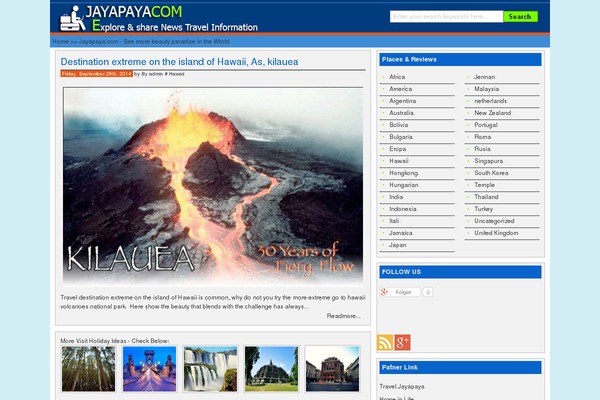600x400 pixels.
Task: Open Hawaii category in sidebar list
Action: click(398, 161)
